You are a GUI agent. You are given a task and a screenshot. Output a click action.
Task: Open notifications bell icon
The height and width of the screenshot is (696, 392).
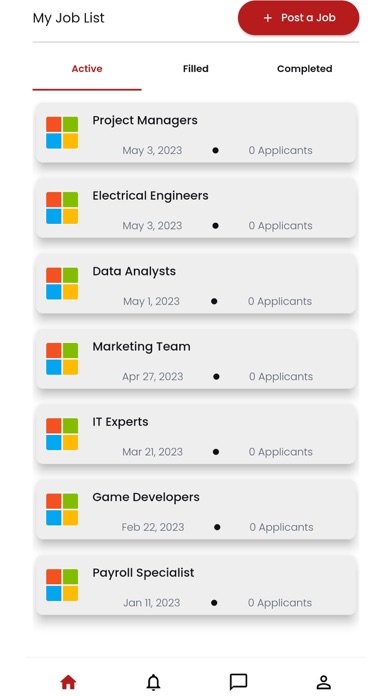[x=153, y=682]
